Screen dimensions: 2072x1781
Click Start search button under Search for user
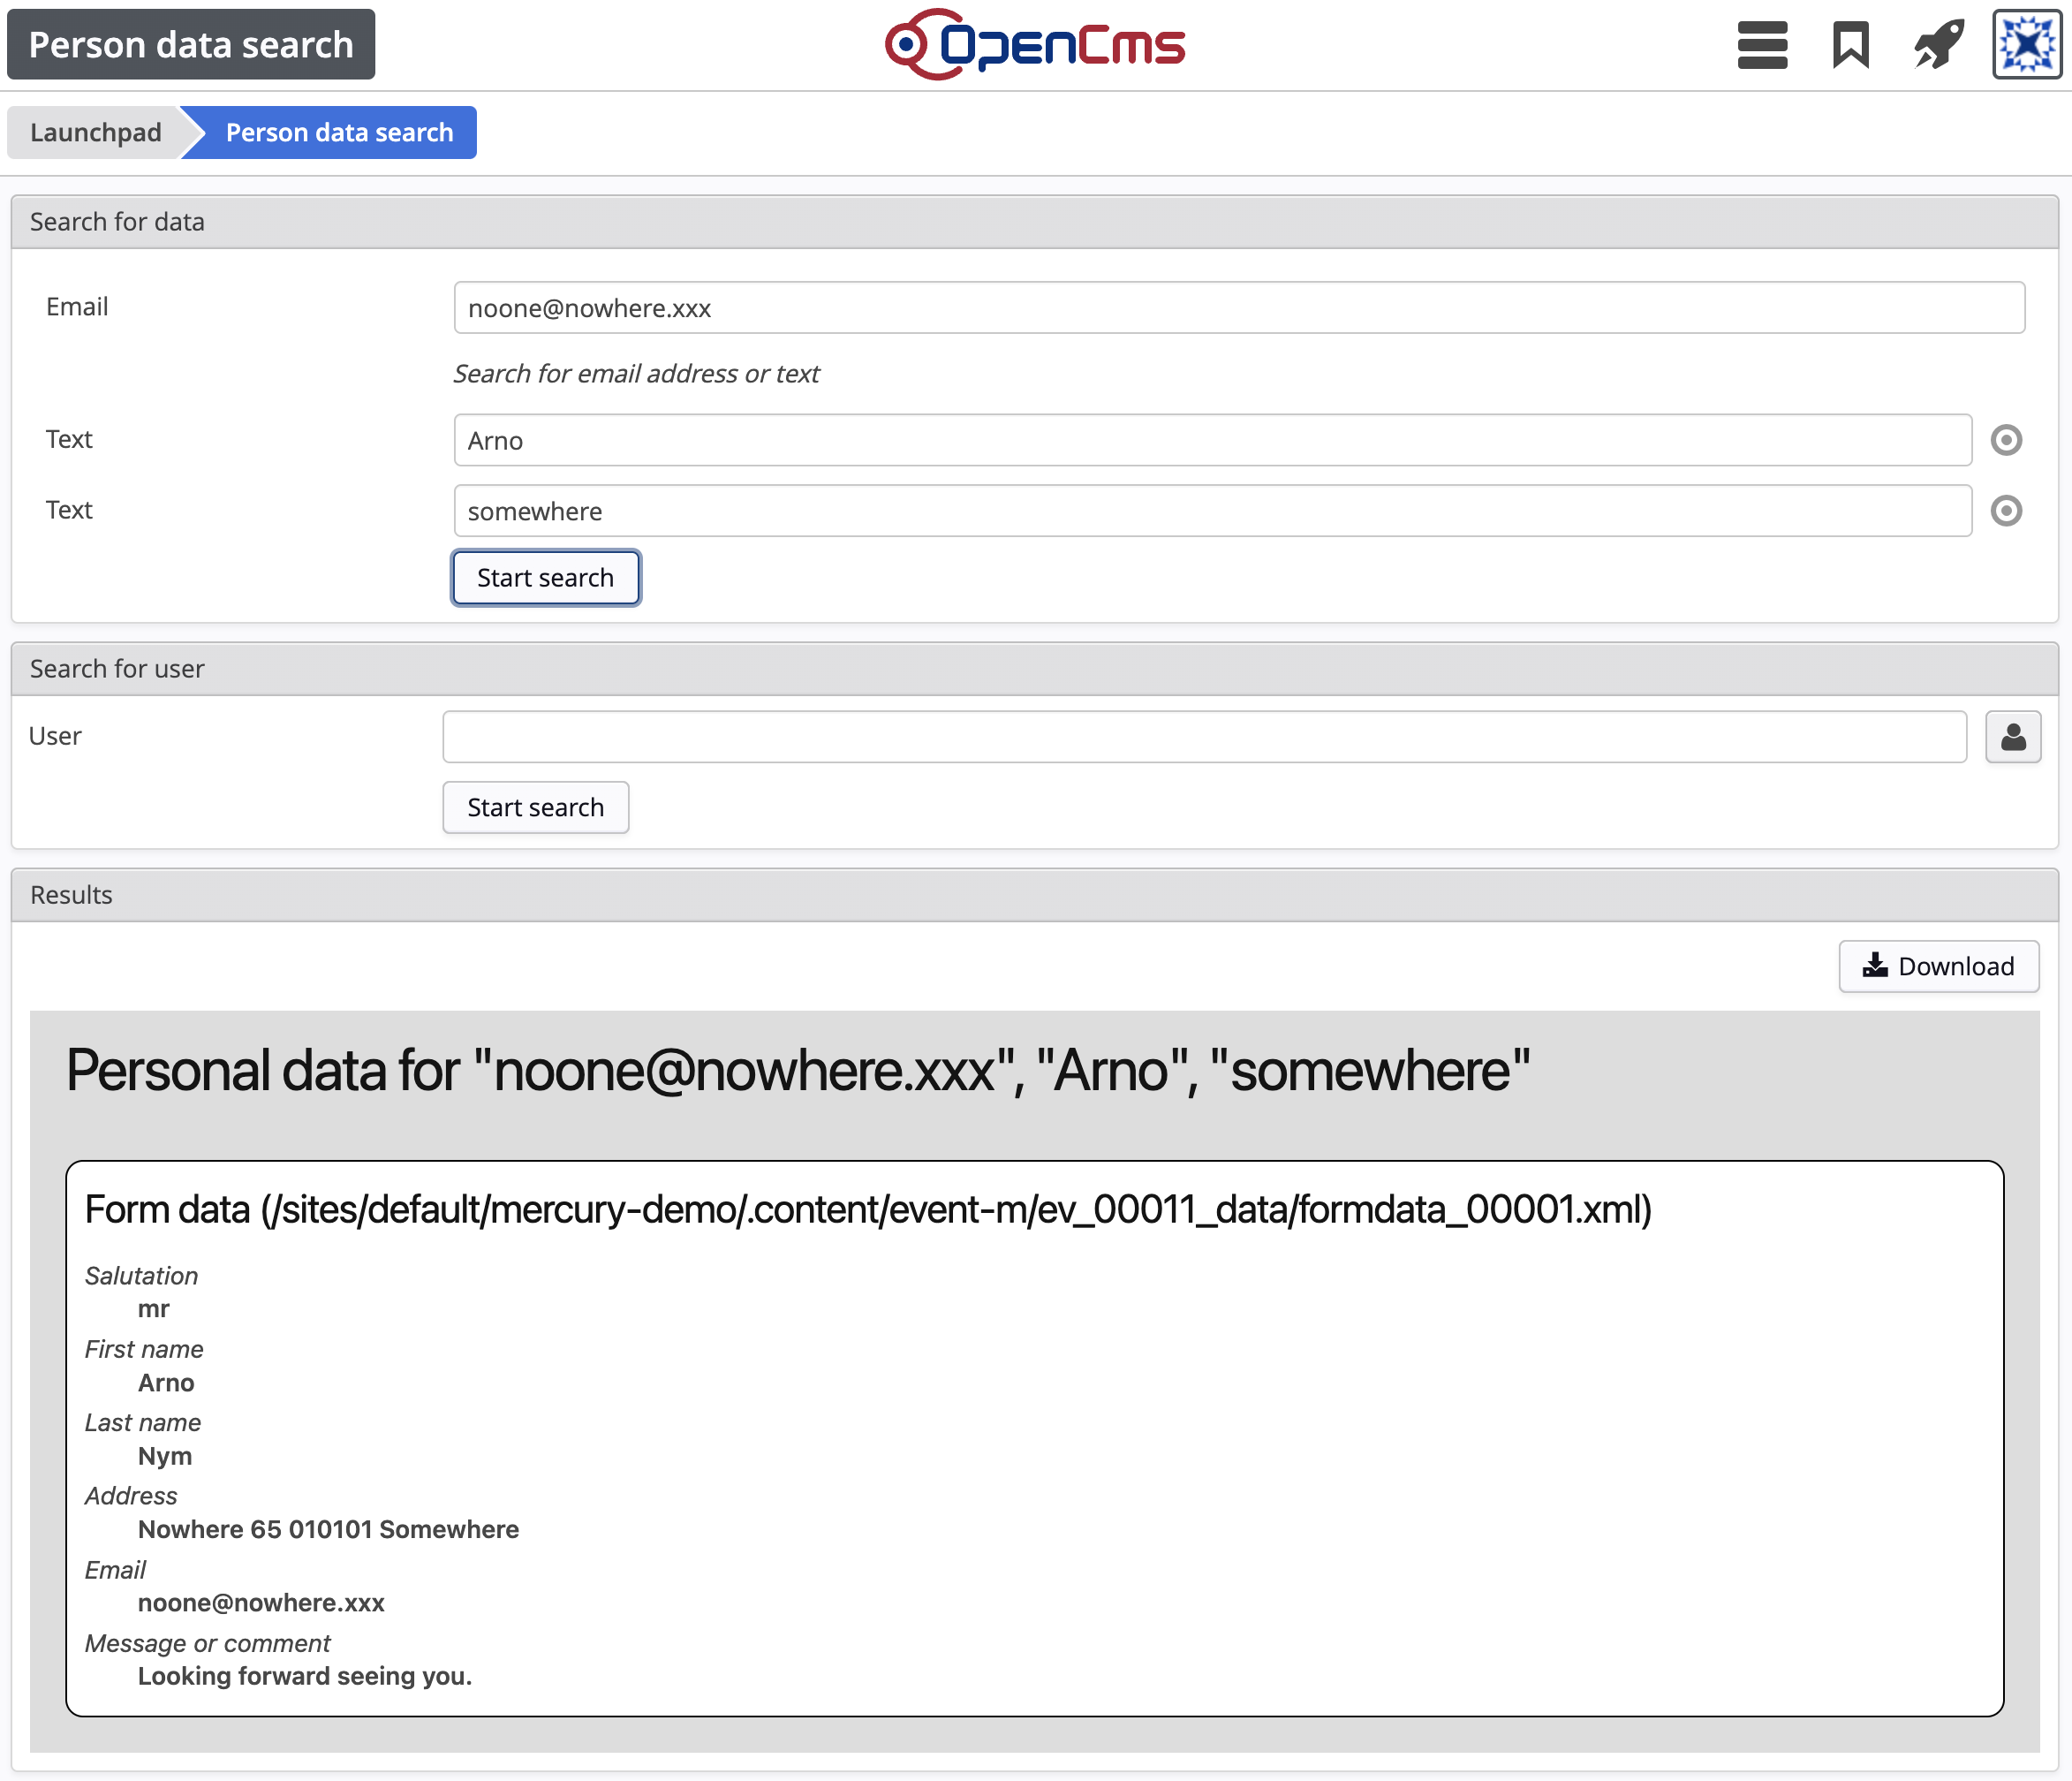click(x=533, y=807)
